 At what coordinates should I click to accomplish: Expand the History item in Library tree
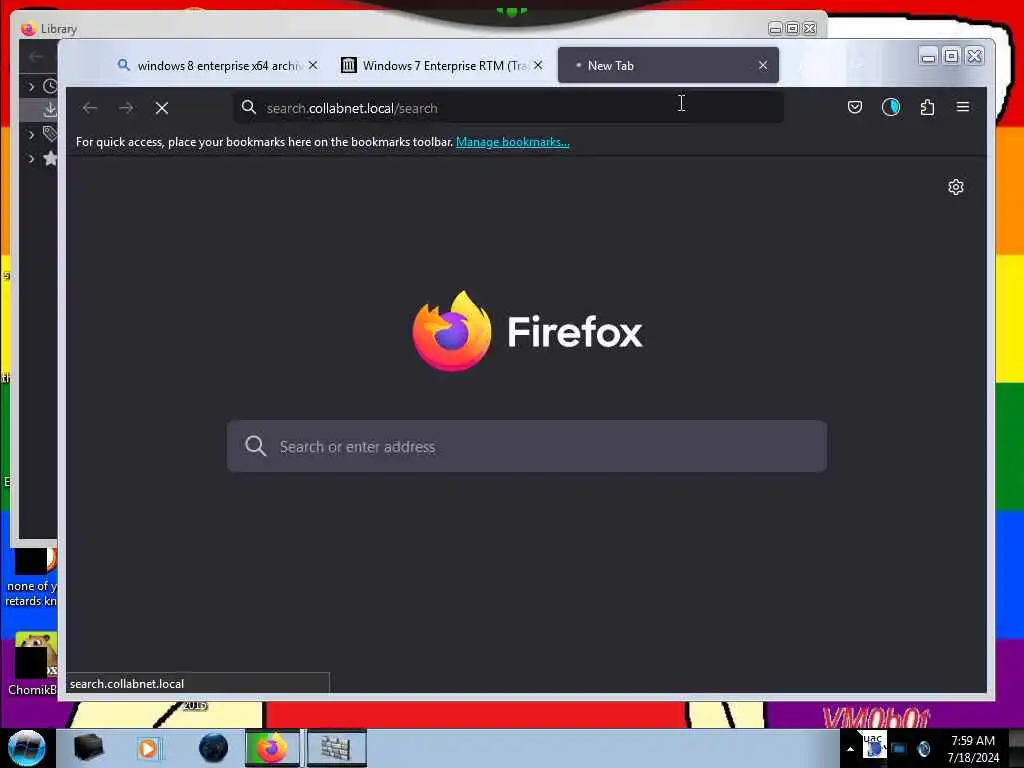[31, 86]
